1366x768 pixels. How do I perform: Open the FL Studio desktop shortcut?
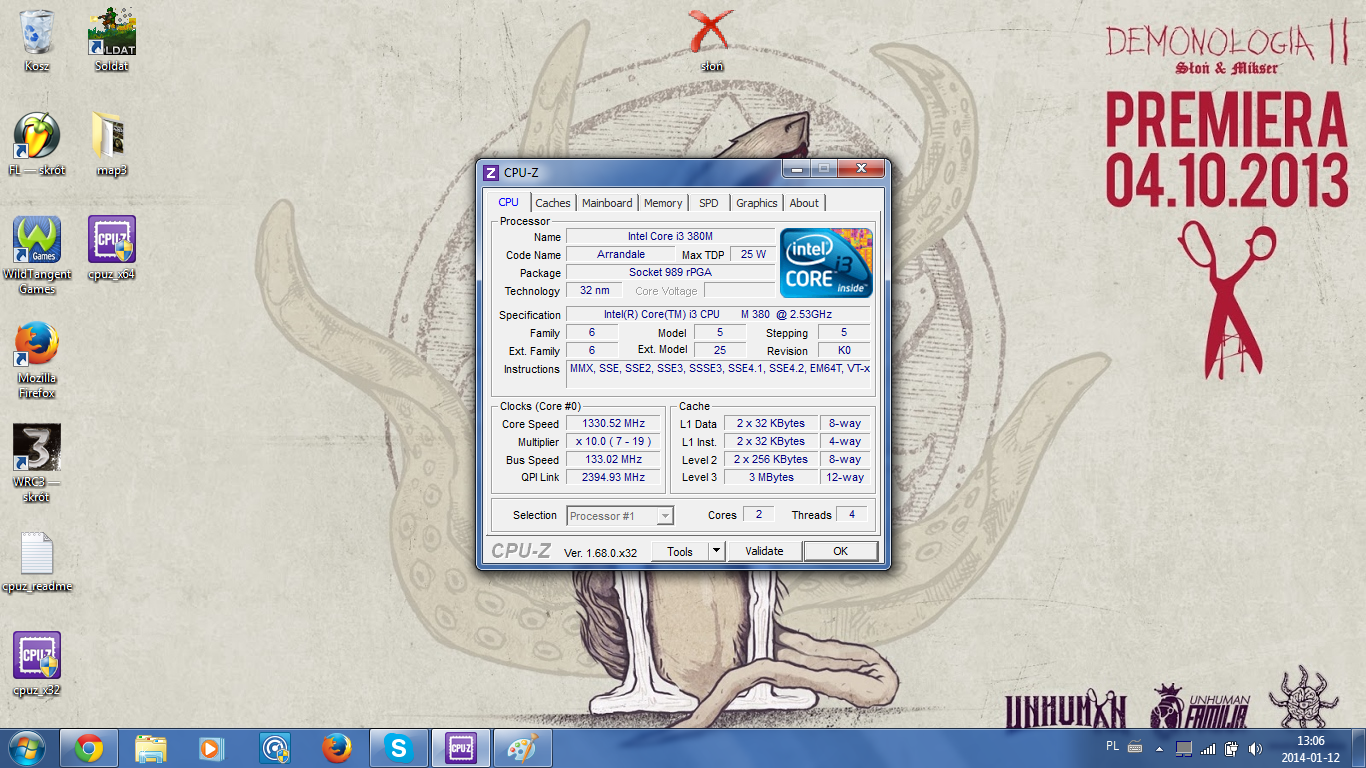coord(36,137)
